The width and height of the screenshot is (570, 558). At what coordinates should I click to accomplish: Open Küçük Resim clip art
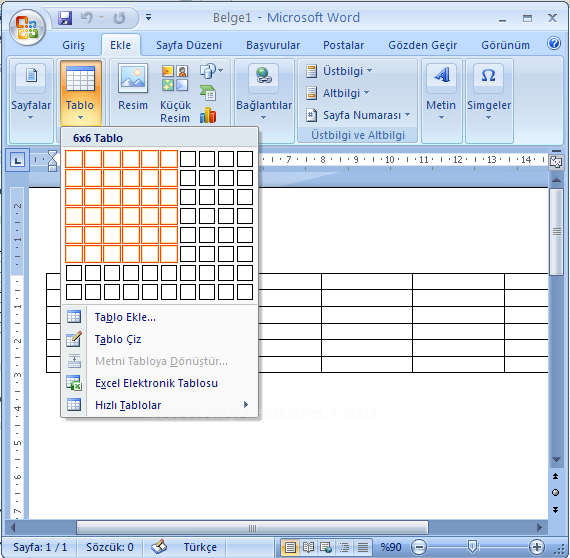pos(175,94)
